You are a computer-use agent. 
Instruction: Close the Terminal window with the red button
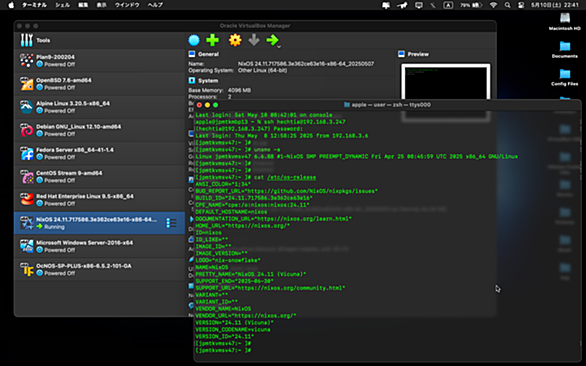199,105
